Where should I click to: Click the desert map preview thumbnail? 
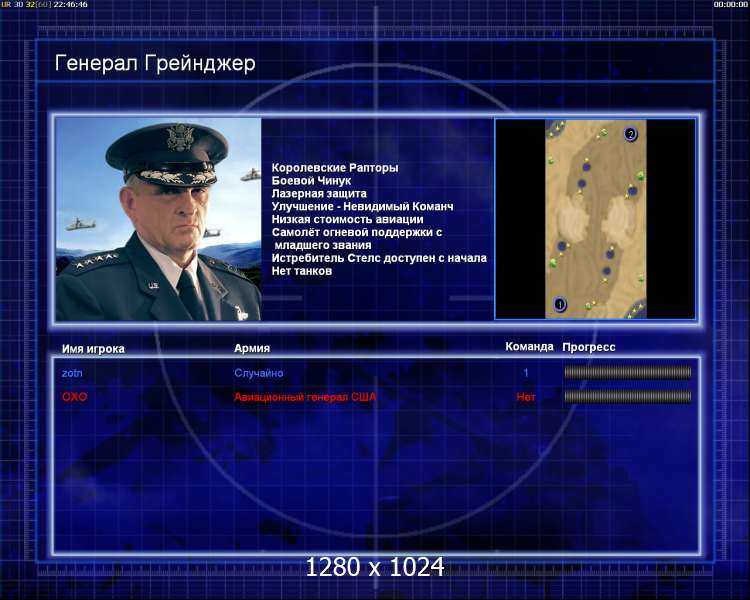tap(596, 219)
